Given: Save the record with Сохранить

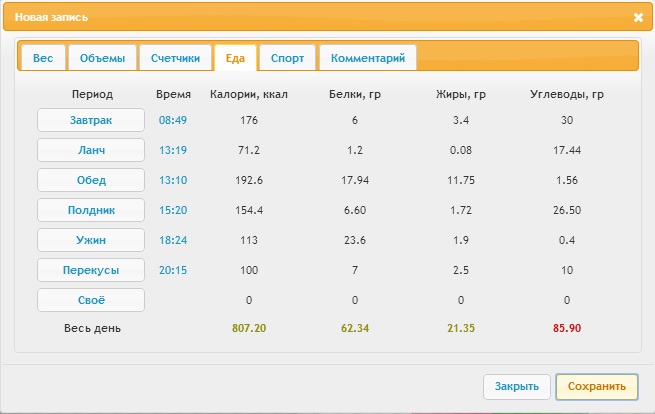Looking at the screenshot, I should click(597, 386).
